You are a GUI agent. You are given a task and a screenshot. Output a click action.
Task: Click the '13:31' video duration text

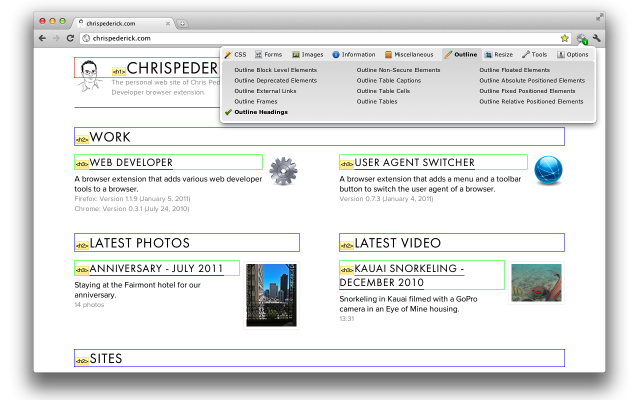pyautogui.click(x=347, y=319)
